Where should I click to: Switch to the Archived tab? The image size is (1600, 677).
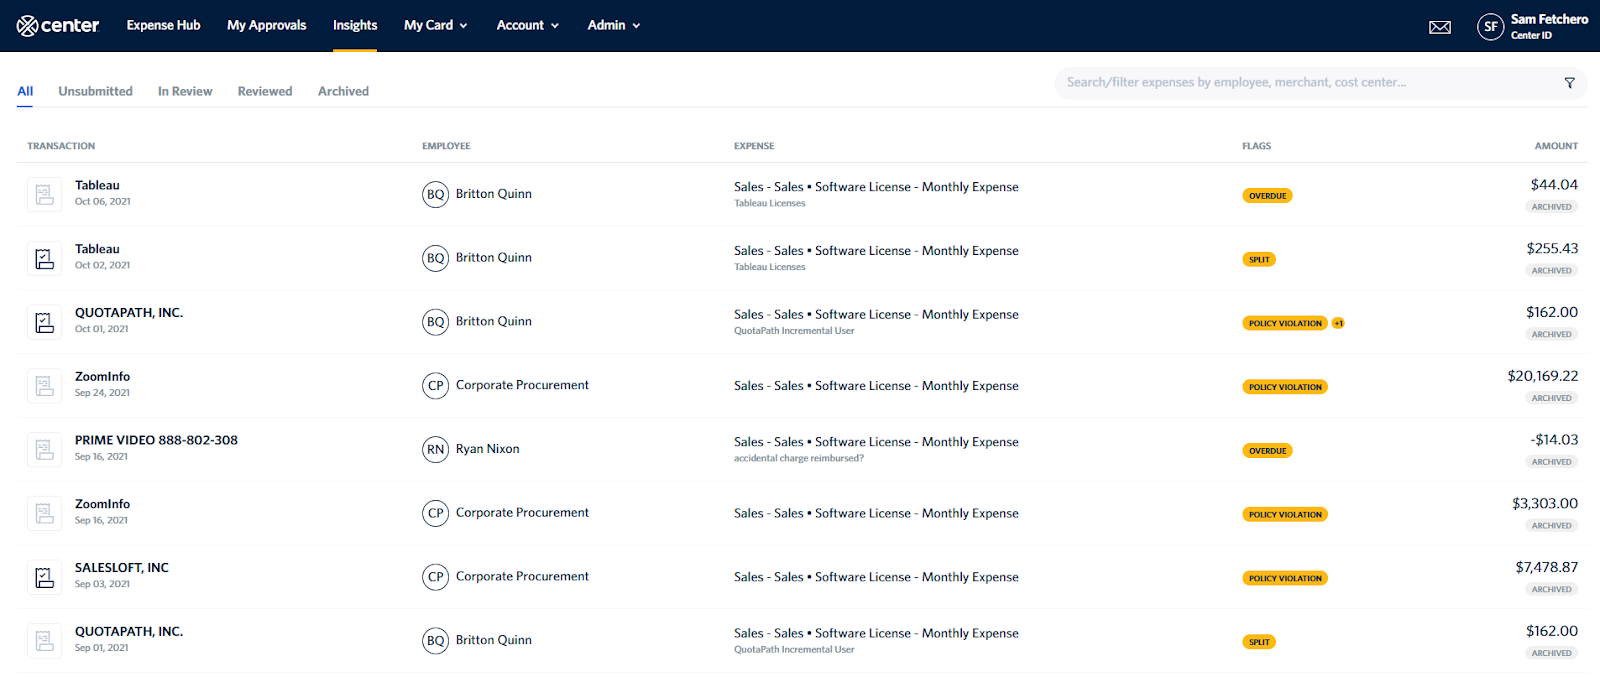click(x=343, y=91)
